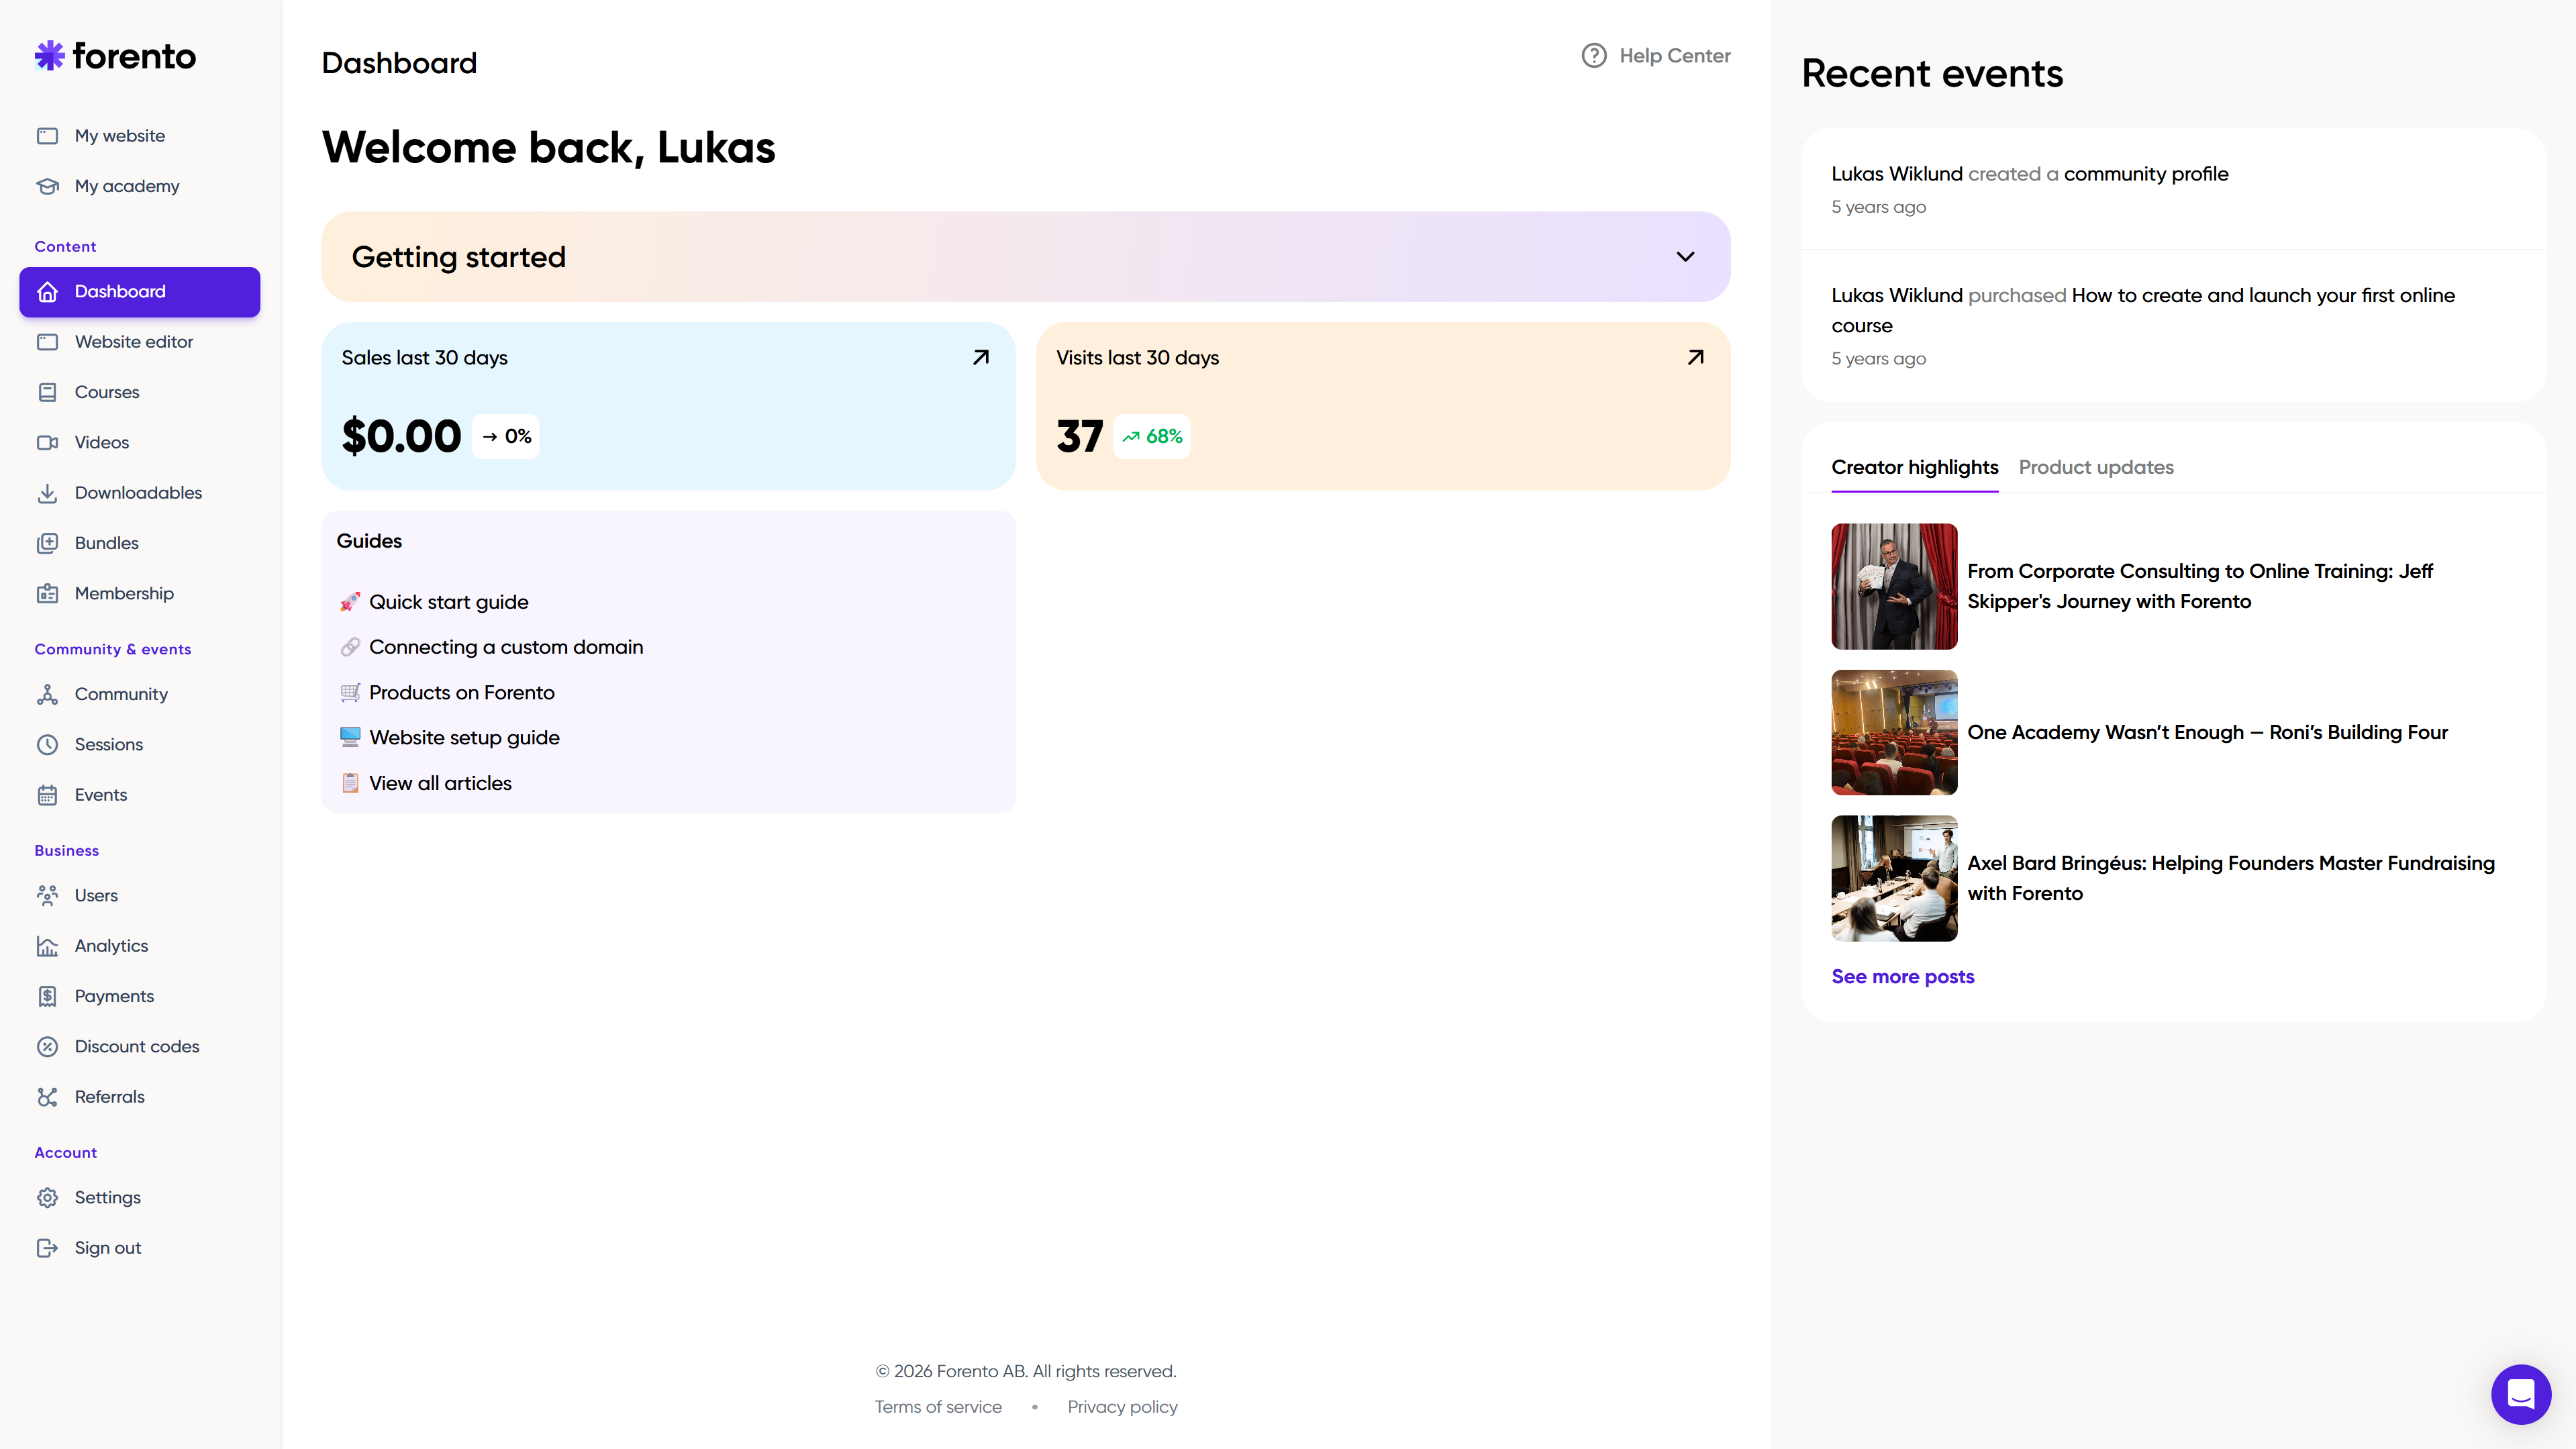Click See more posts link
This screenshot has height=1449, width=2576.
pyautogui.click(x=1902, y=977)
